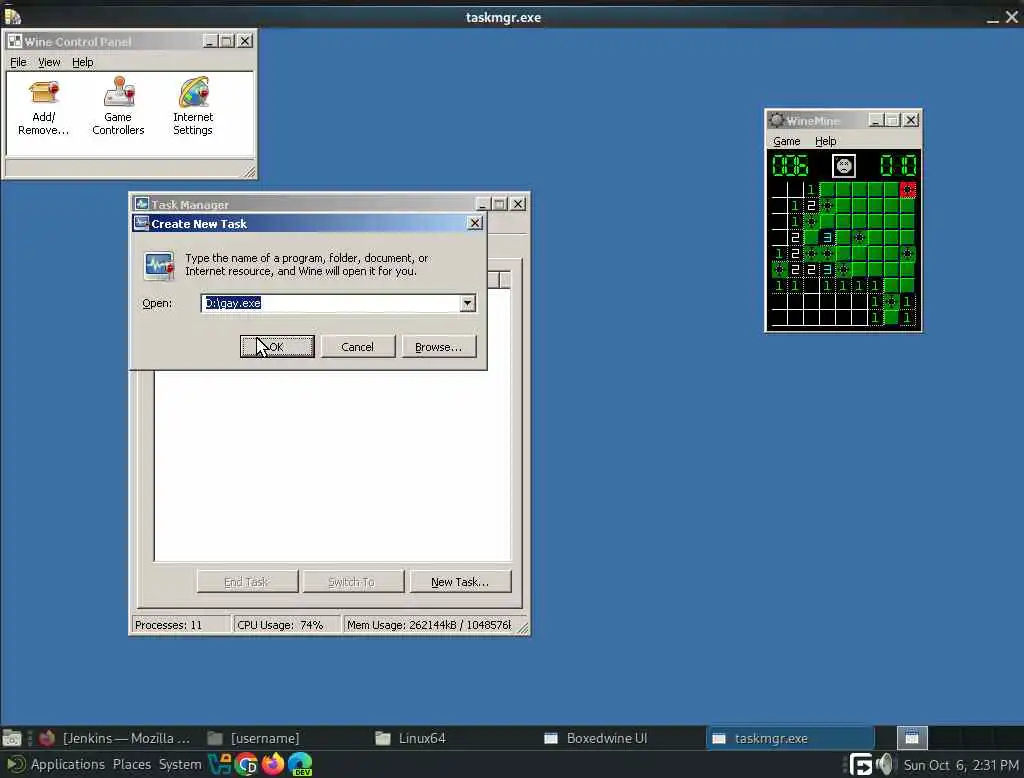Open the File menu in Wine Control Panel
The height and width of the screenshot is (778, 1024).
coord(18,62)
